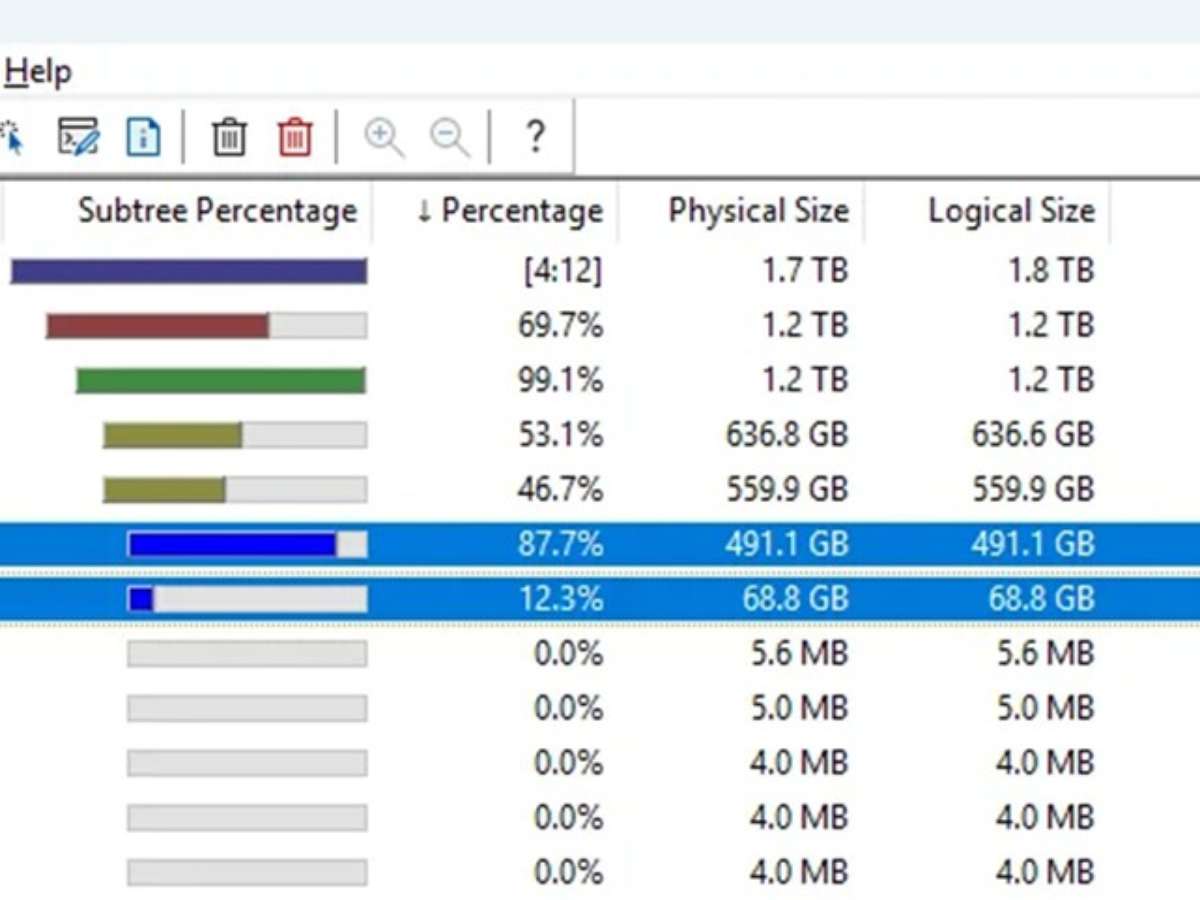
Task: Select the row with 636.8 GB physical size
Action: pyautogui.click(x=786, y=435)
